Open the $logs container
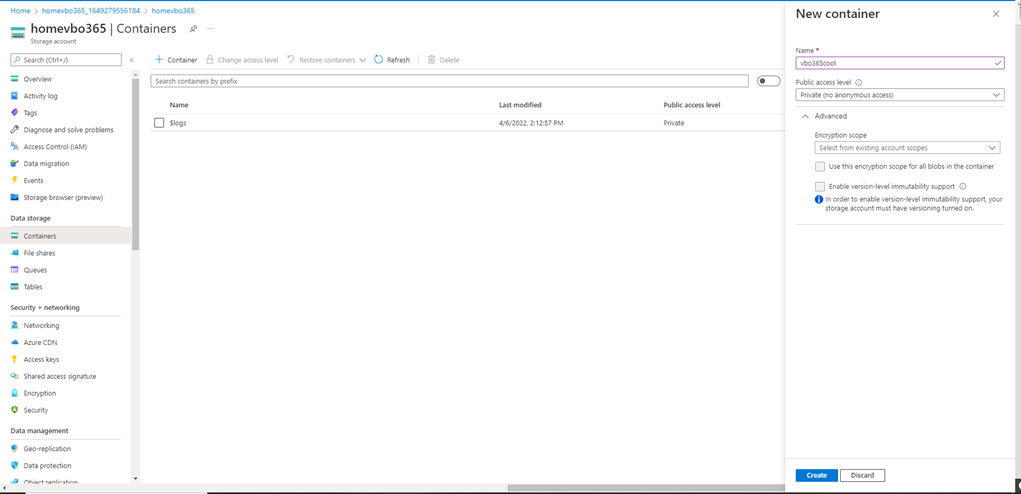 tap(178, 122)
